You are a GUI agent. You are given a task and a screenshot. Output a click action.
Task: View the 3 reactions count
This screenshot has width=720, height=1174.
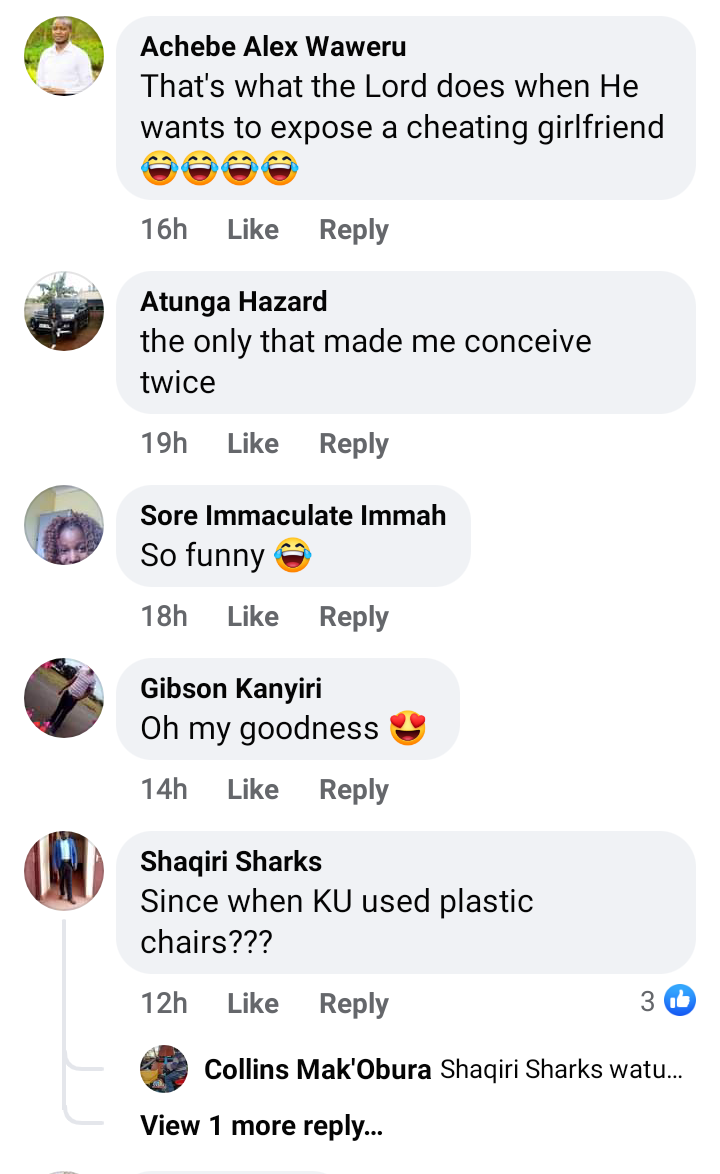click(648, 1000)
